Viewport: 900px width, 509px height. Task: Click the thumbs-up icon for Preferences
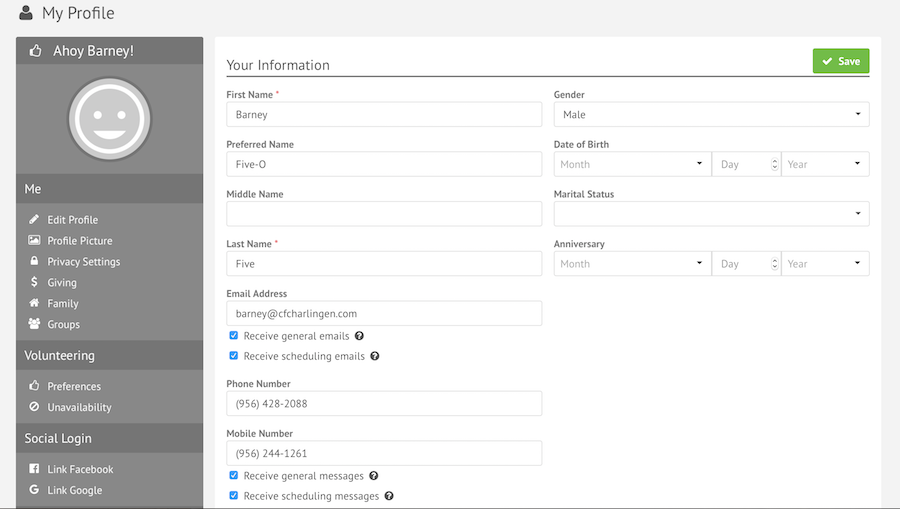pyautogui.click(x=34, y=386)
